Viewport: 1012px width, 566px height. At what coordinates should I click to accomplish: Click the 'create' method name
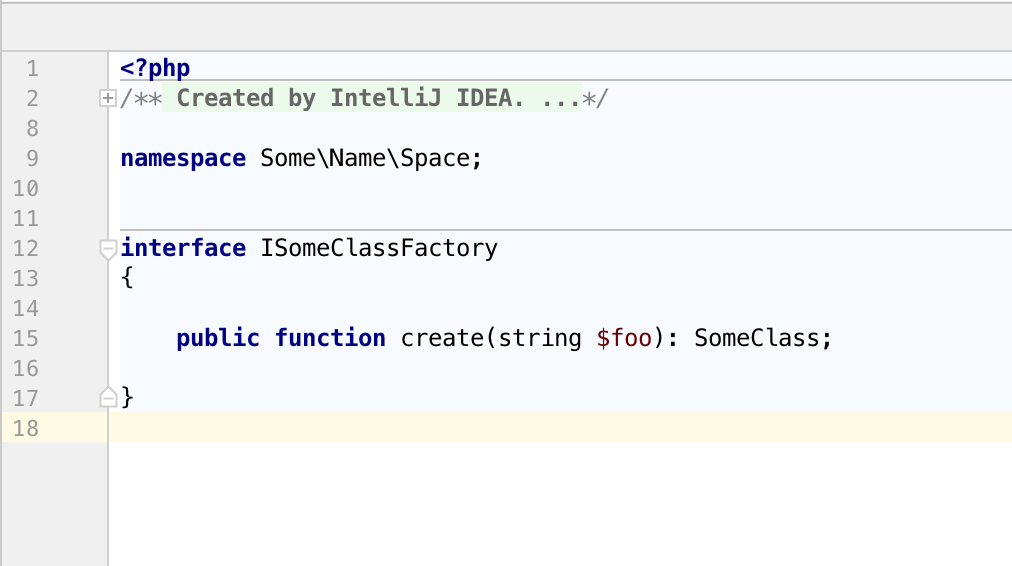[x=442, y=338]
